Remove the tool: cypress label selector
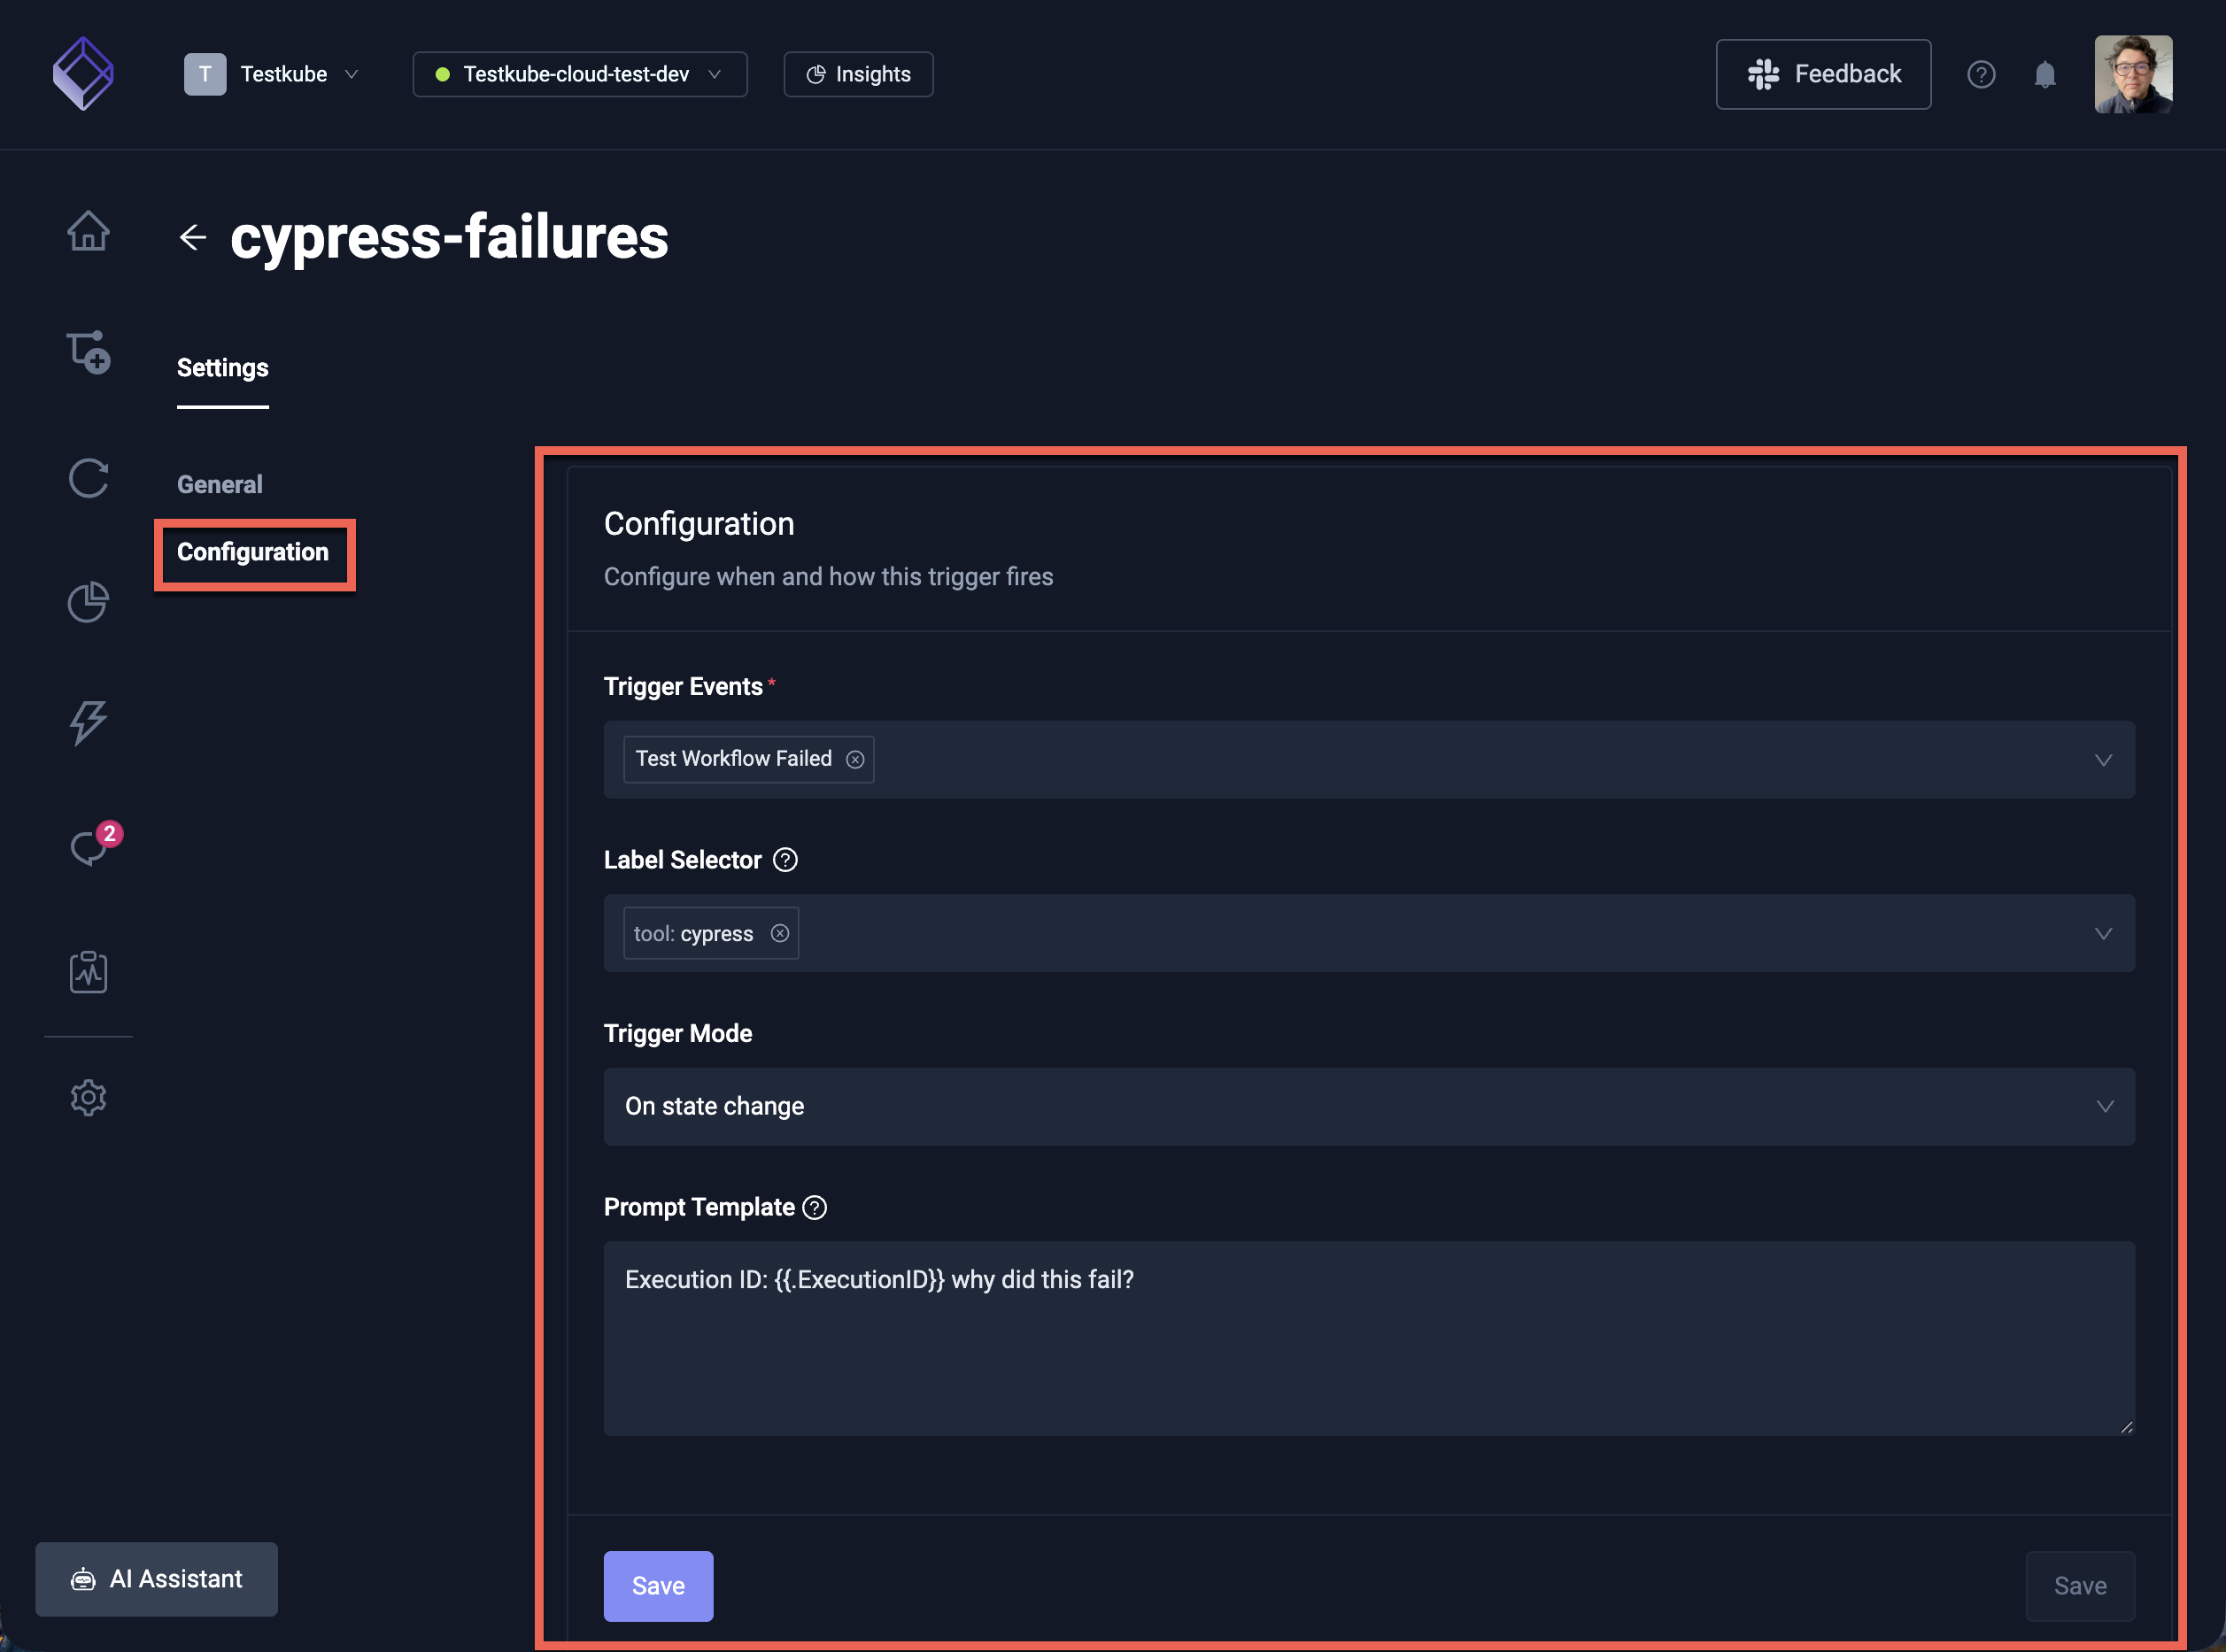 click(780, 933)
